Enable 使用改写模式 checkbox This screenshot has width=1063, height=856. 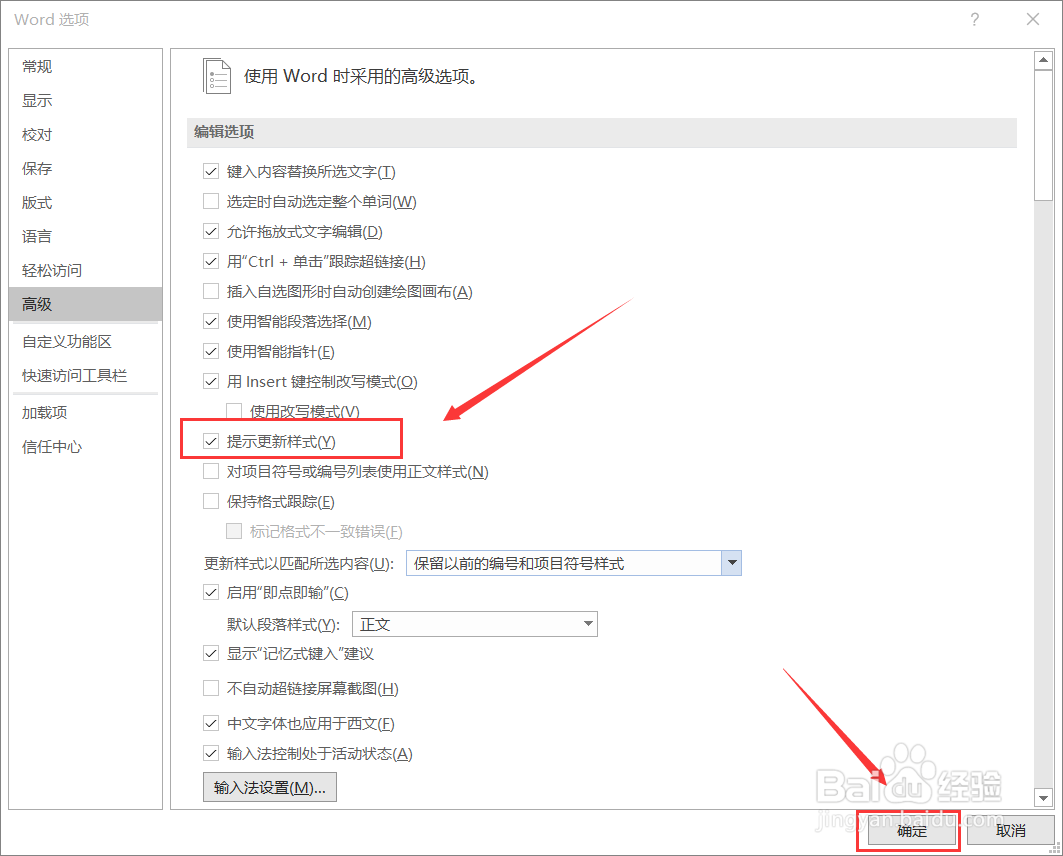coord(234,411)
